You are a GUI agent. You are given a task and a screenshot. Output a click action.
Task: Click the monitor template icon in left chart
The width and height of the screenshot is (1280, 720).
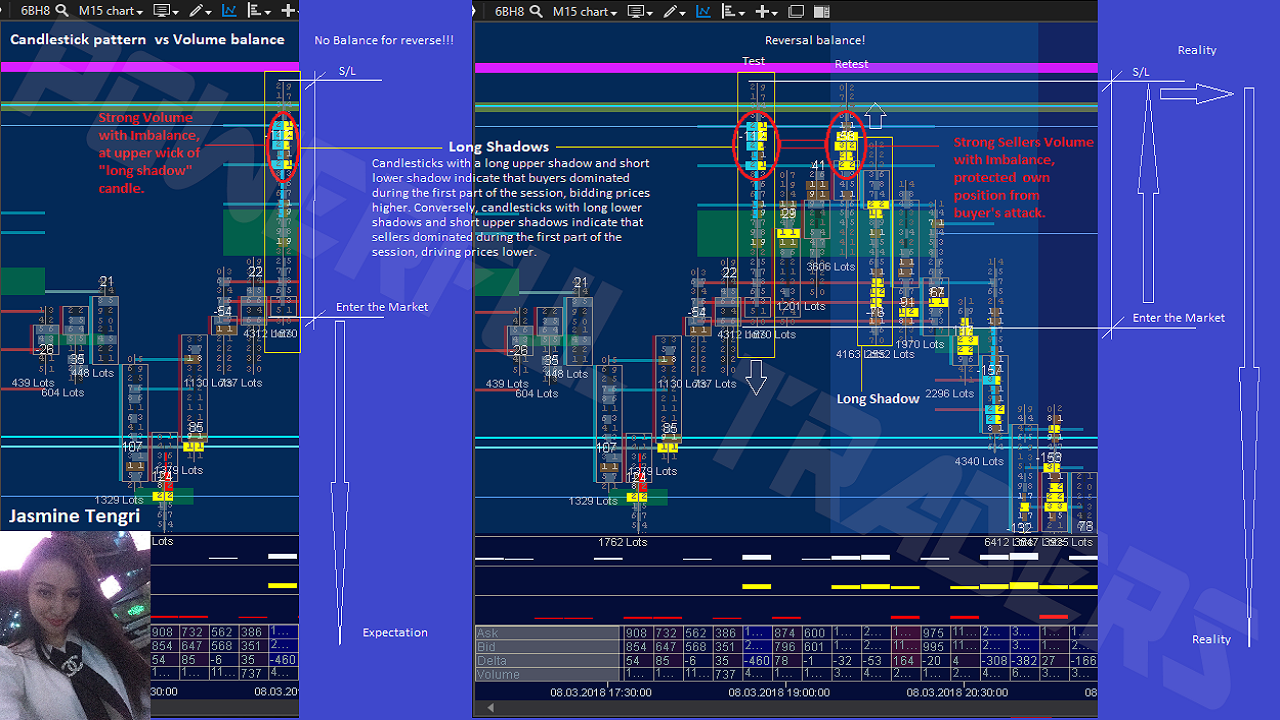(160, 11)
